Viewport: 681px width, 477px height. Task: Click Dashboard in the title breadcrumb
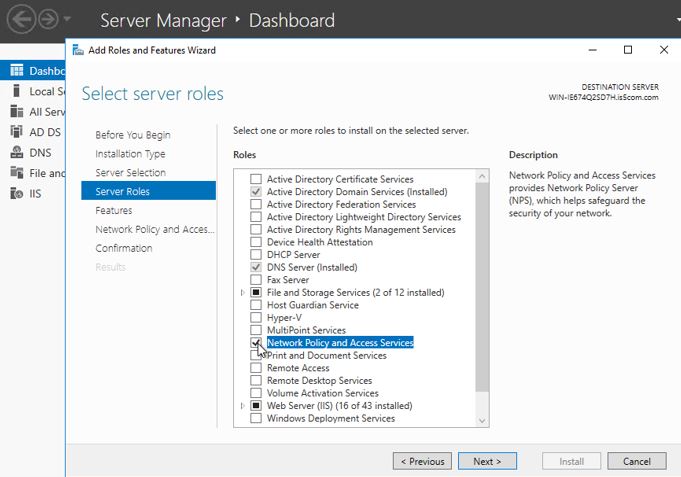tap(292, 20)
